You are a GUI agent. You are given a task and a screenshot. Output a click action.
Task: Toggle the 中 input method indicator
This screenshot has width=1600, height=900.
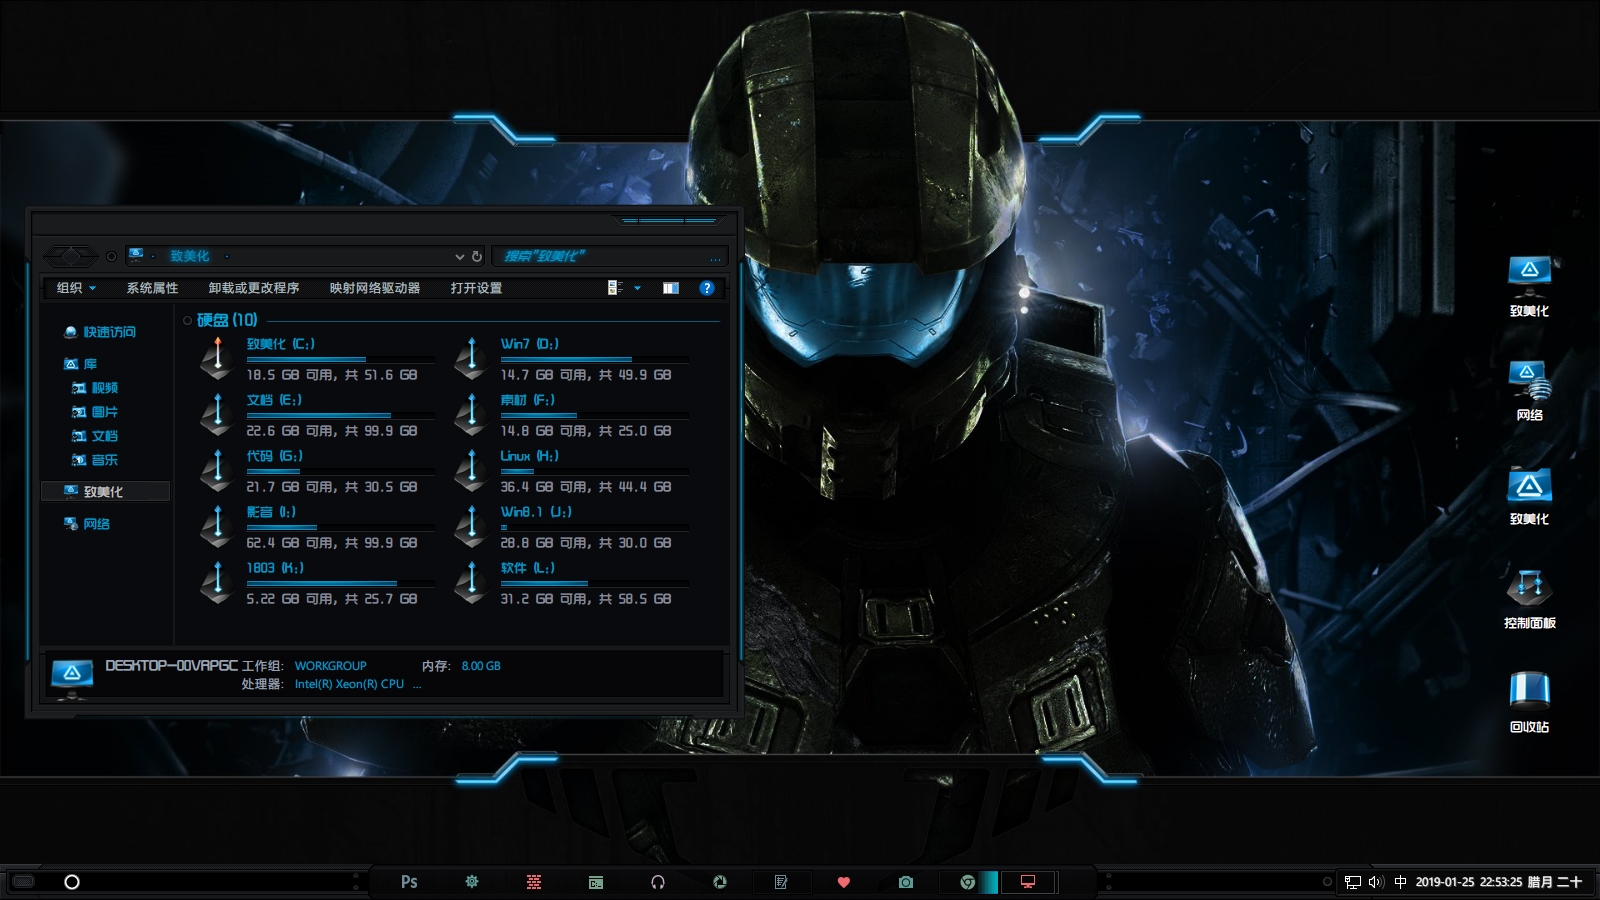coord(1400,882)
